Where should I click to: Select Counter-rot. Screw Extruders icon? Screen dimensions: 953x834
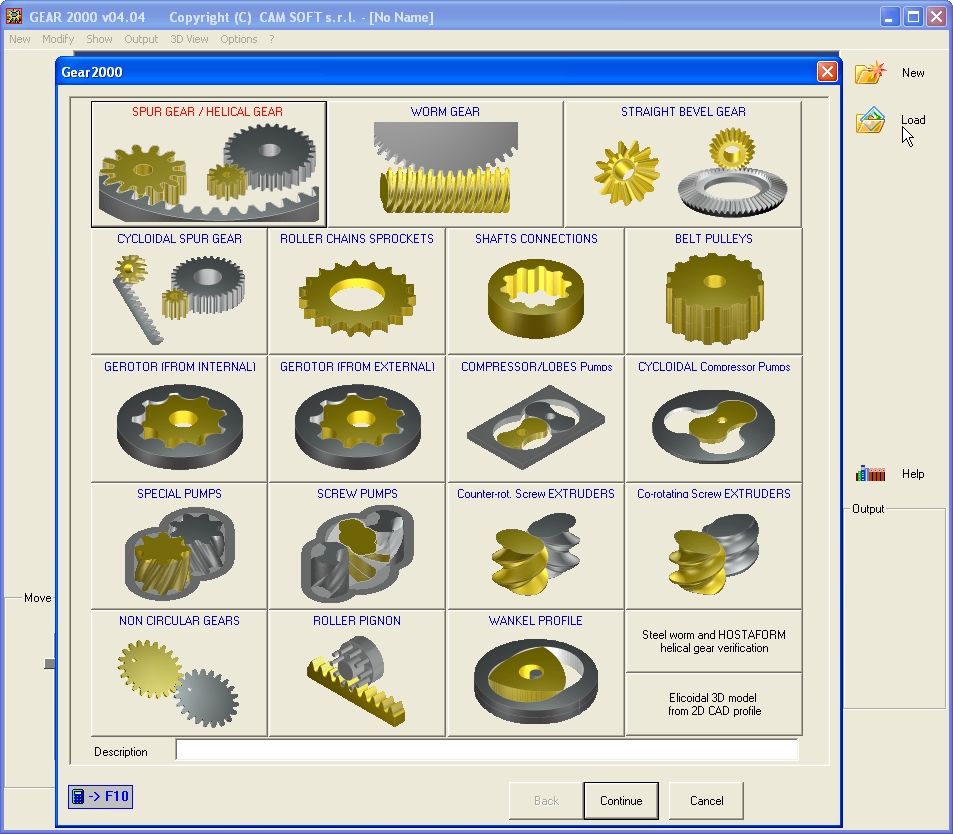(x=535, y=546)
